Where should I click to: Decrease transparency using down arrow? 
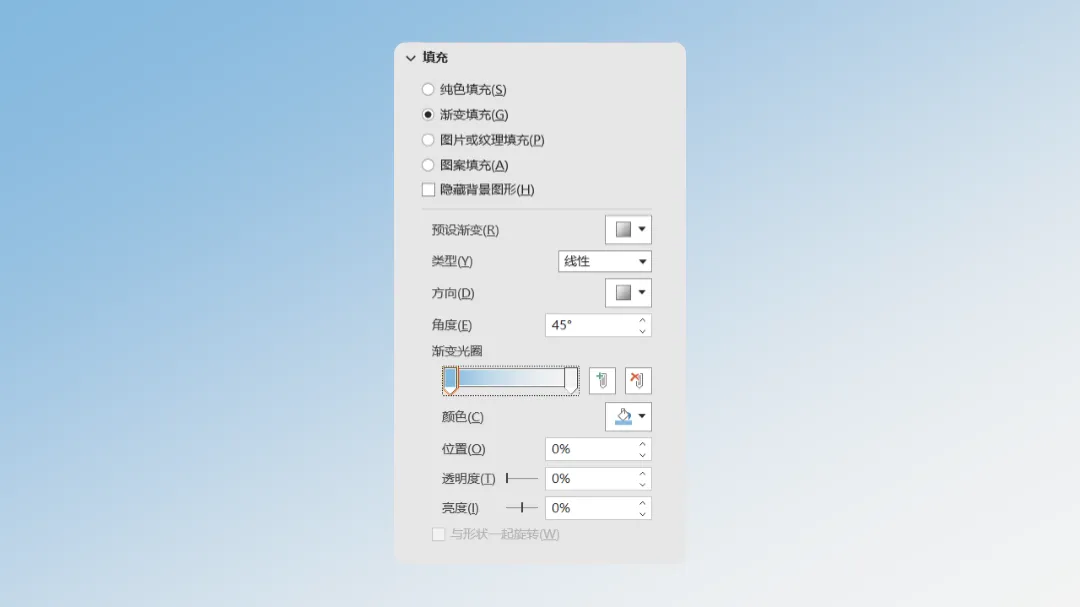pyautogui.click(x=642, y=484)
